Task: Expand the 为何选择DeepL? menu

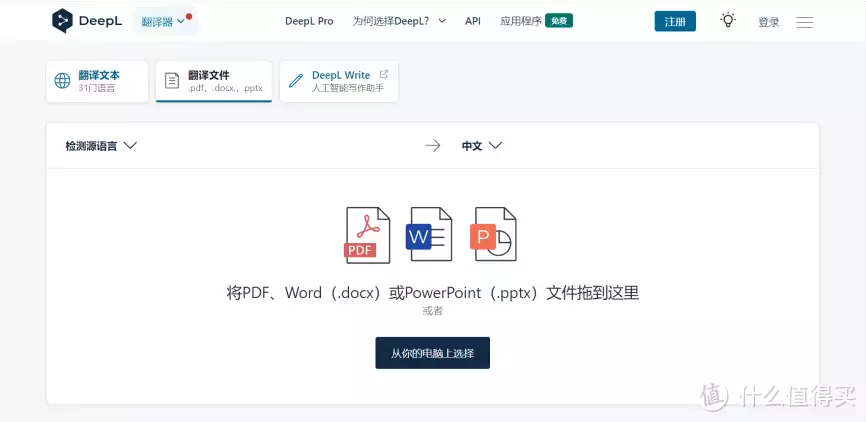Action: pyautogui.click(x=399, y=21)
